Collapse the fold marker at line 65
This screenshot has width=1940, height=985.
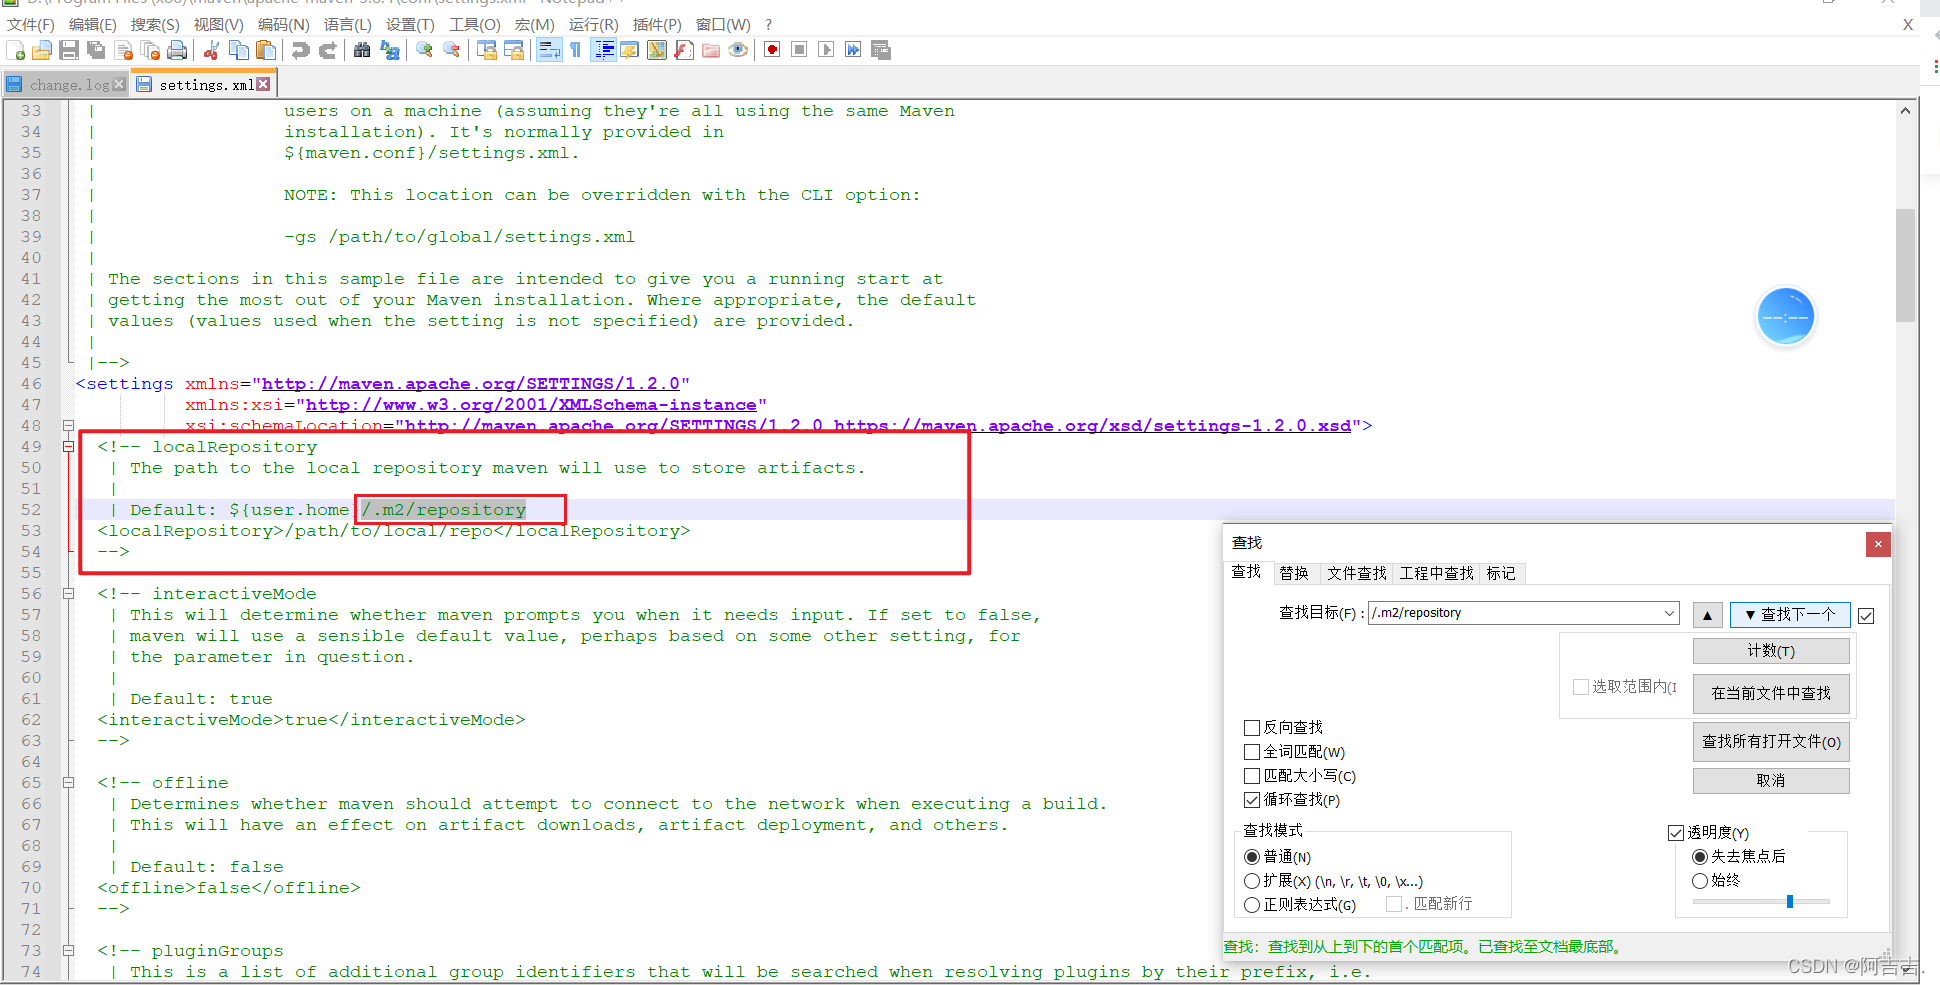69,783
